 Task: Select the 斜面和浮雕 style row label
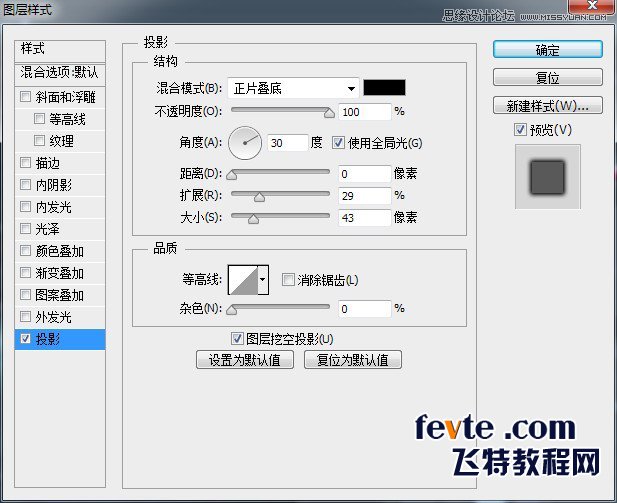pos(65,97)
